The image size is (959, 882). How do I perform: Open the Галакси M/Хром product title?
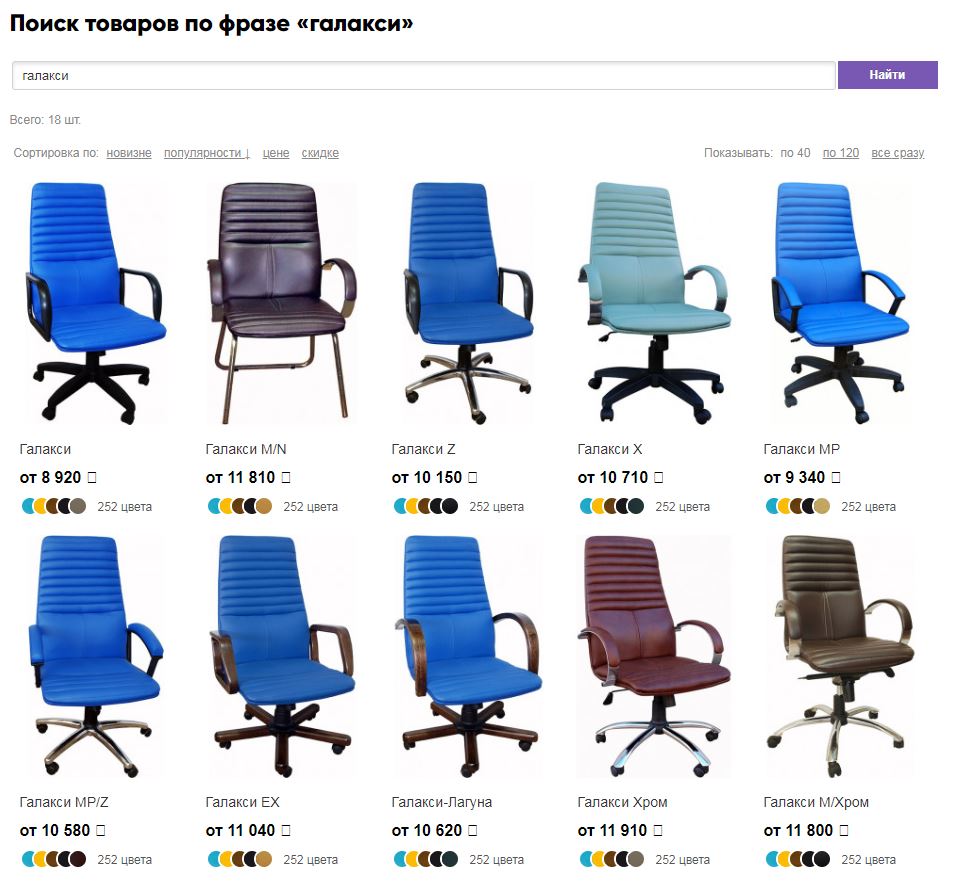tap(816, 802)
